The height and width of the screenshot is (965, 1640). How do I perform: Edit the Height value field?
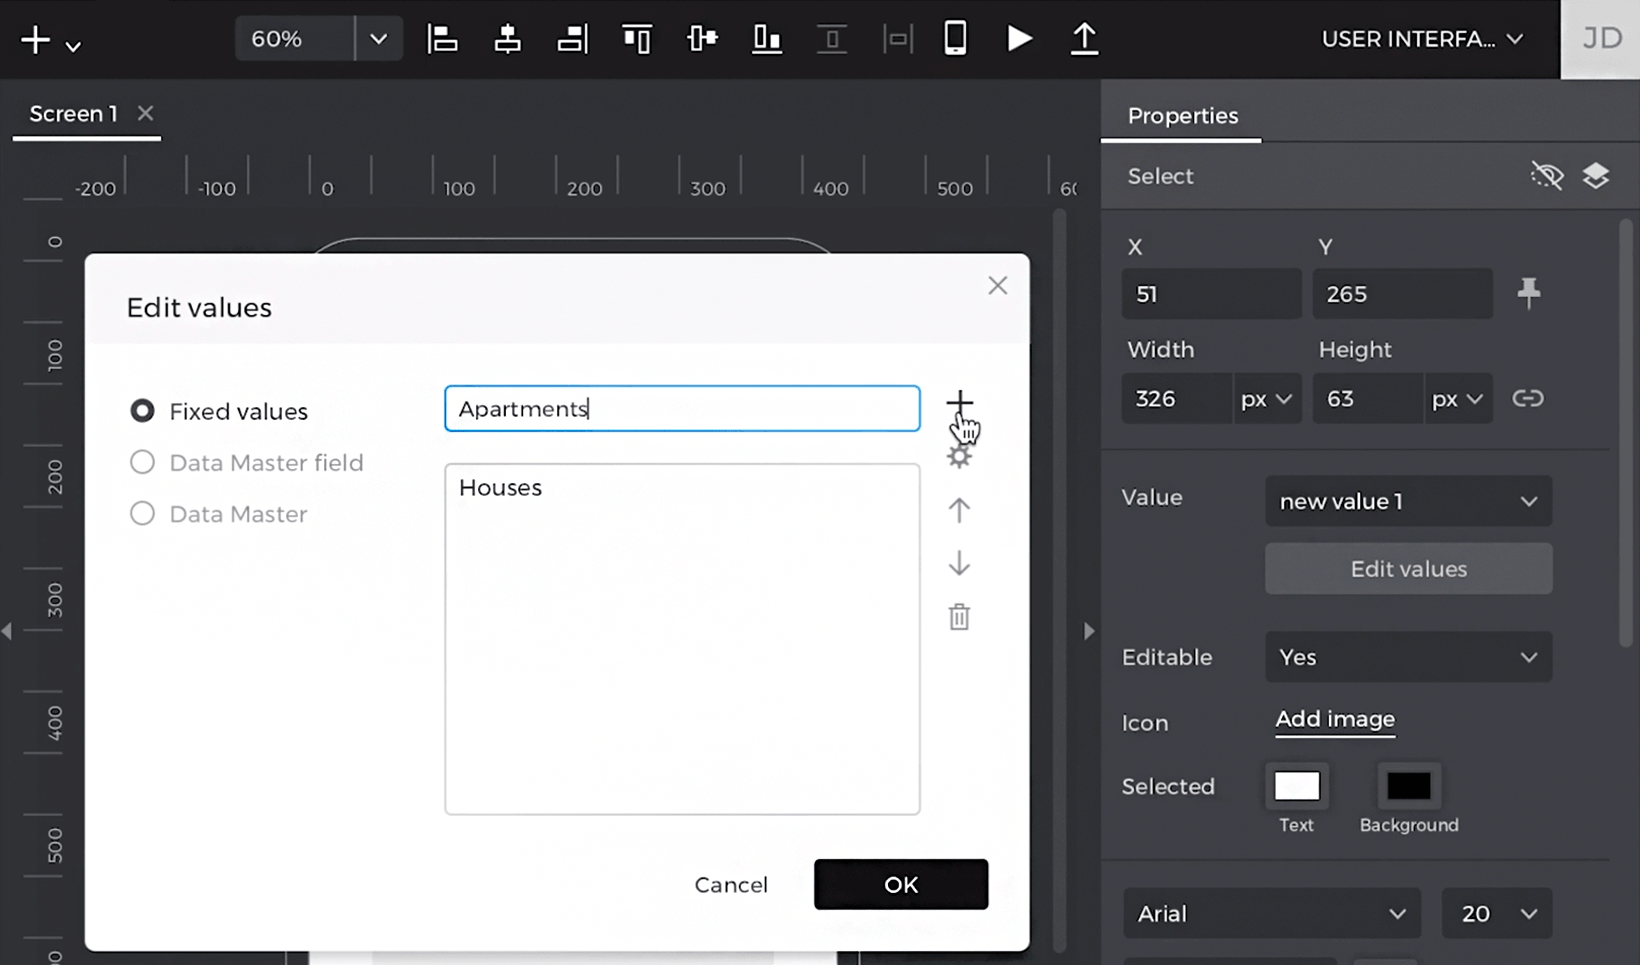(x=1367, y=399)
